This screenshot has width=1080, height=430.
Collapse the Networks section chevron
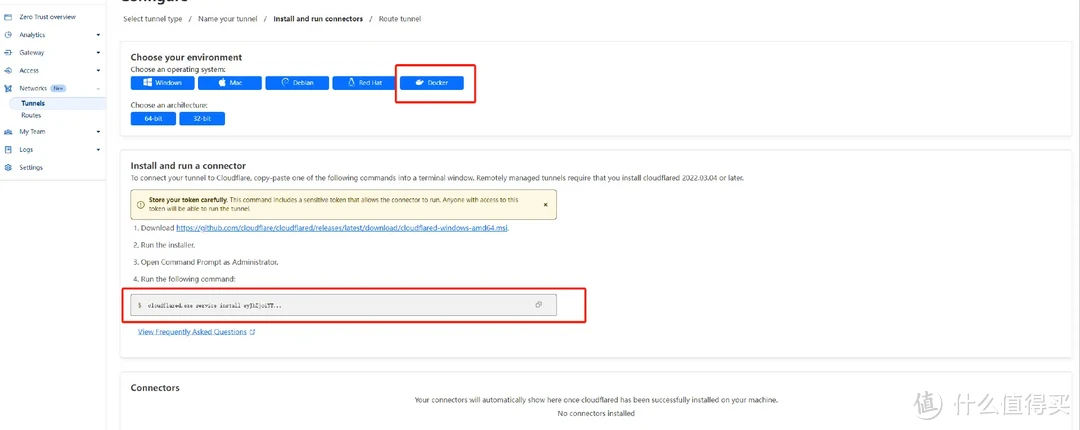98,89
